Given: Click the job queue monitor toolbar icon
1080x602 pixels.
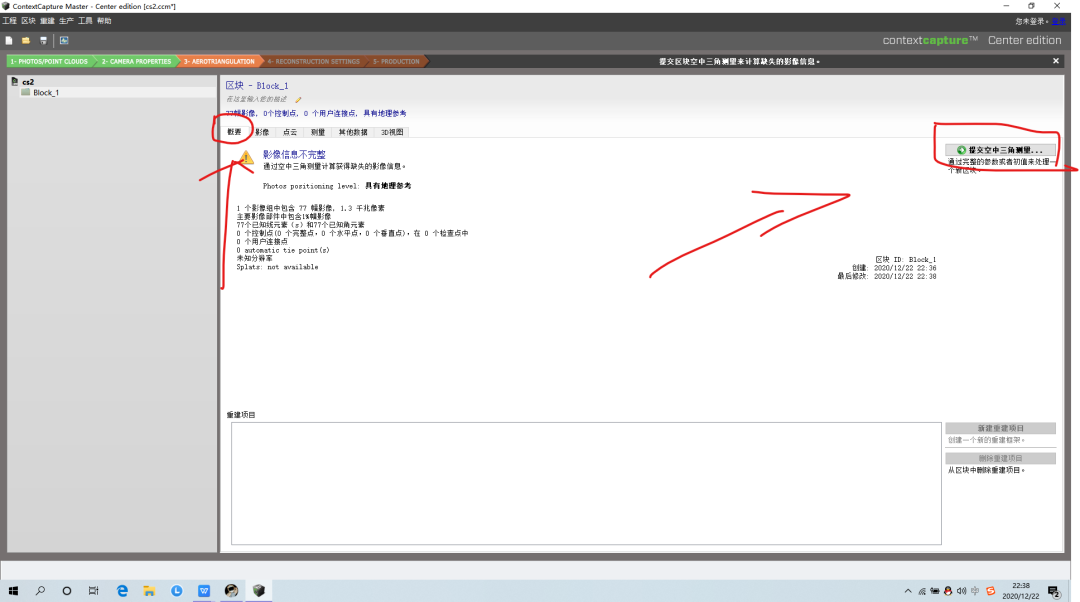Looking at the screenshot, I should [x=64, y=41].
